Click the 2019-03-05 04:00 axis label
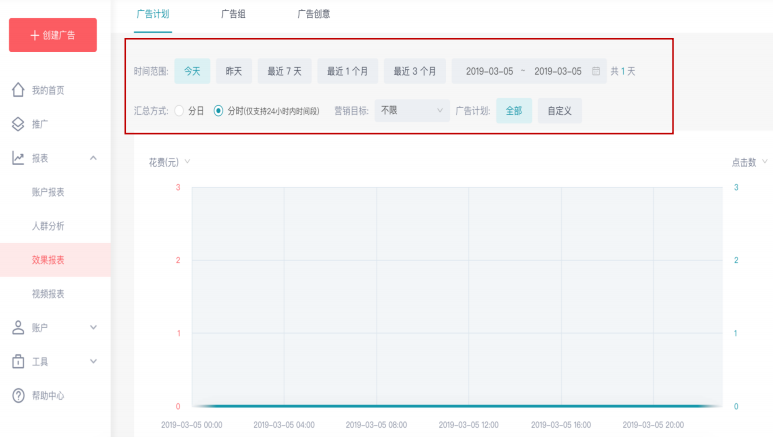The width and height of the screenshot is (773, 437). point(284,425)
